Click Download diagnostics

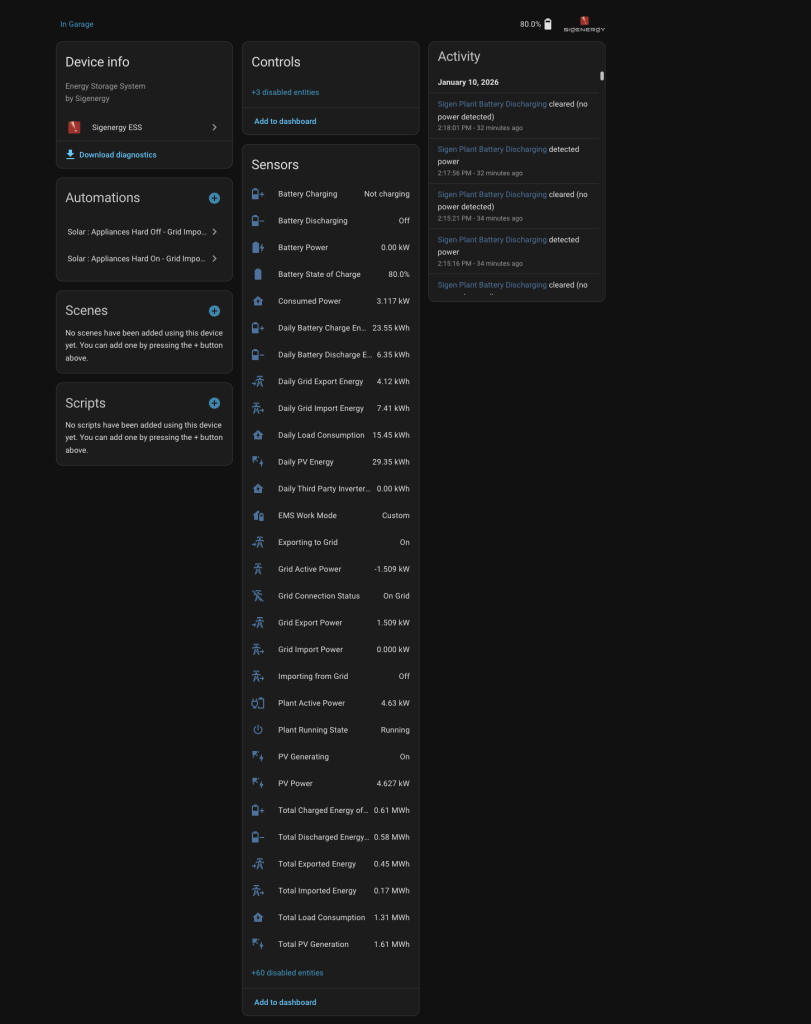pos(117,155)
